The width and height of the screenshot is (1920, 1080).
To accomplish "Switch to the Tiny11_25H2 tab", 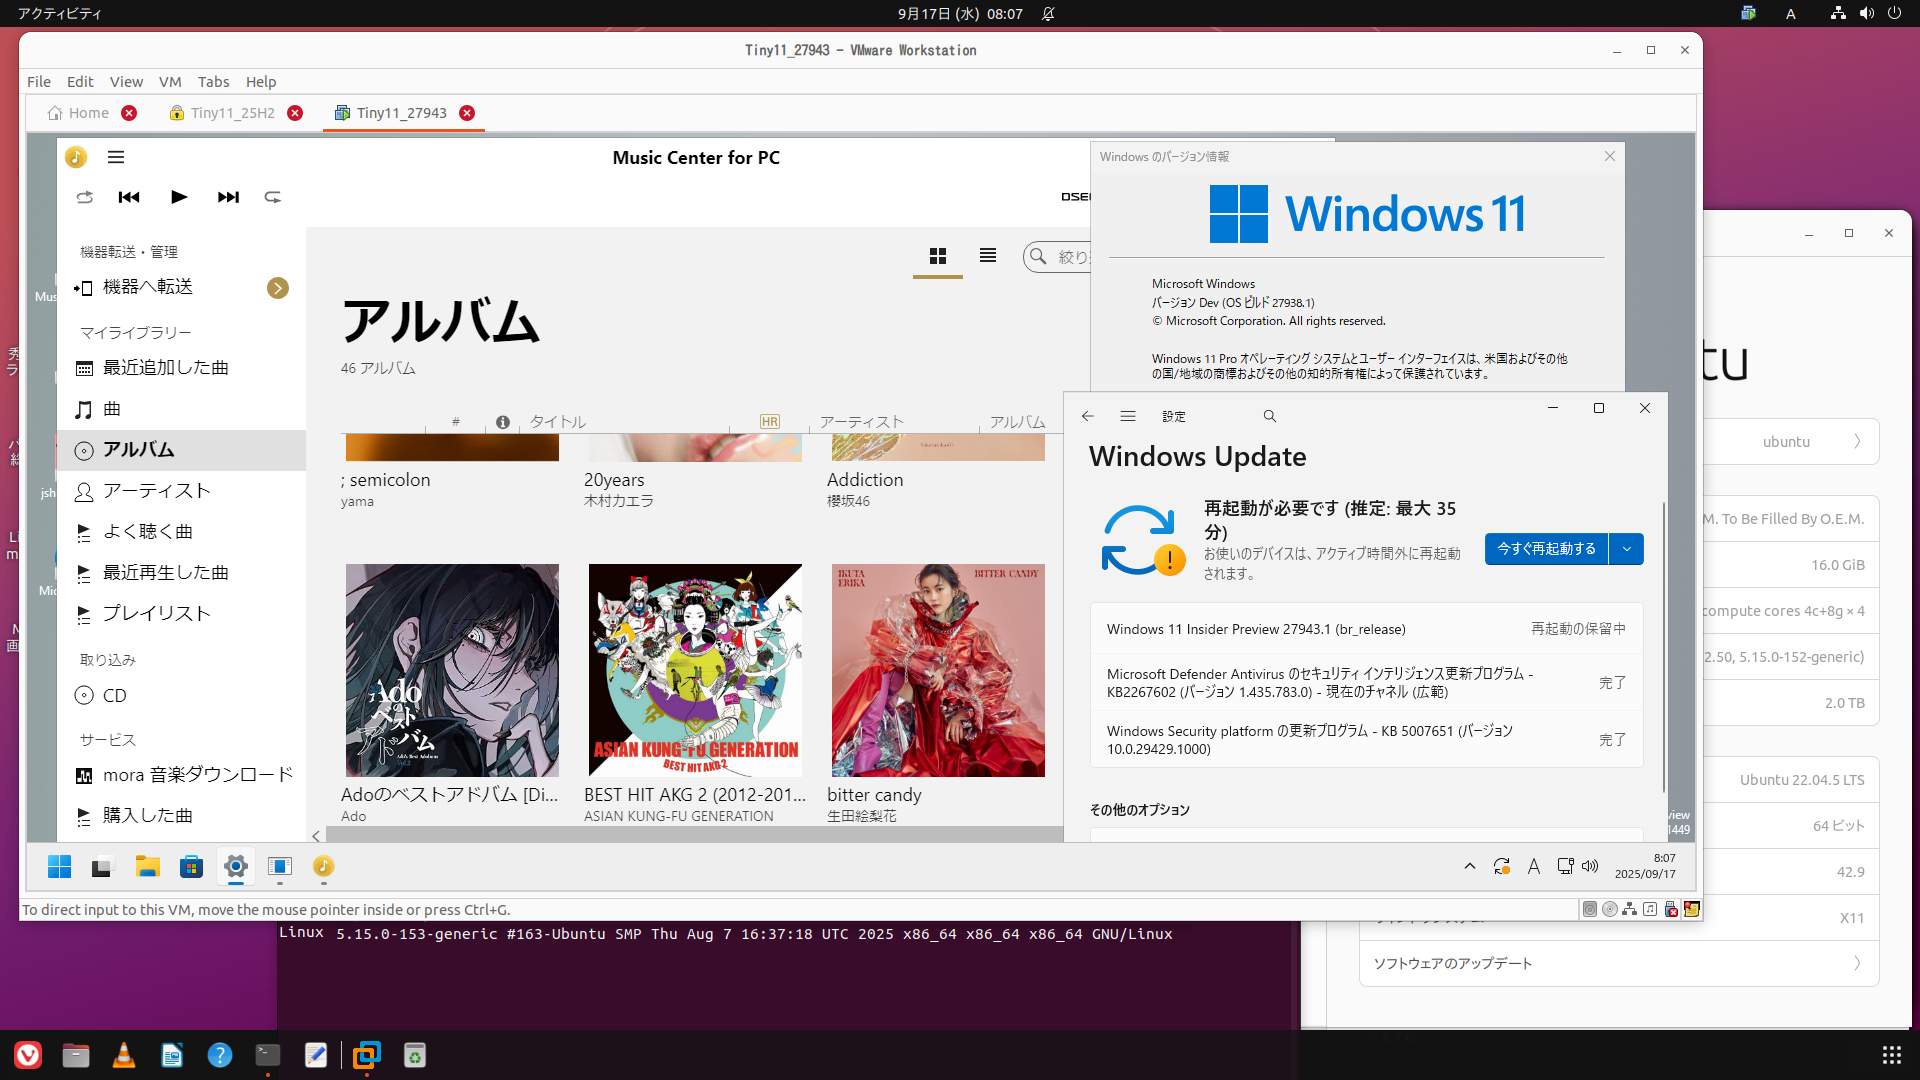I will [233, 113].
